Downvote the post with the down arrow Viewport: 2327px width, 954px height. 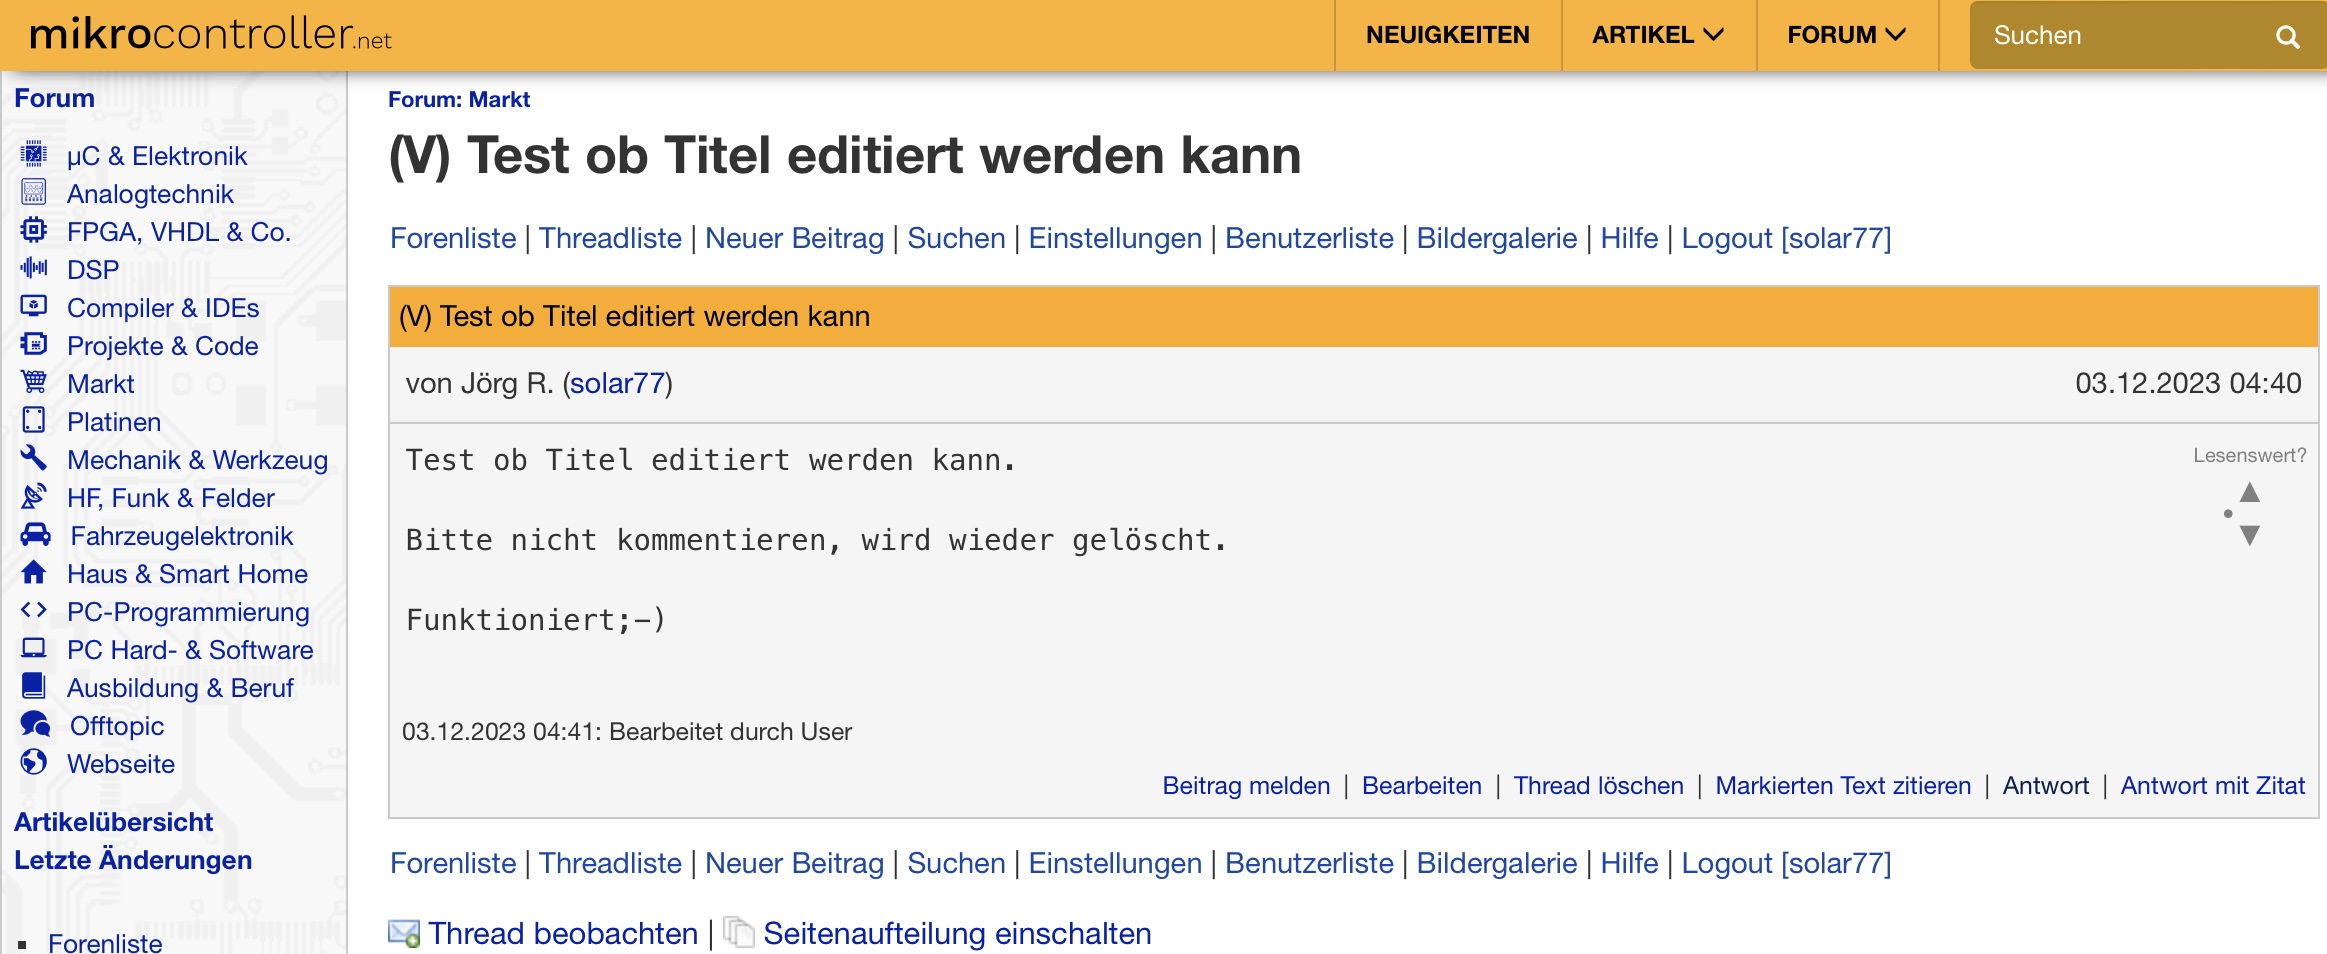click(2250, 536)
